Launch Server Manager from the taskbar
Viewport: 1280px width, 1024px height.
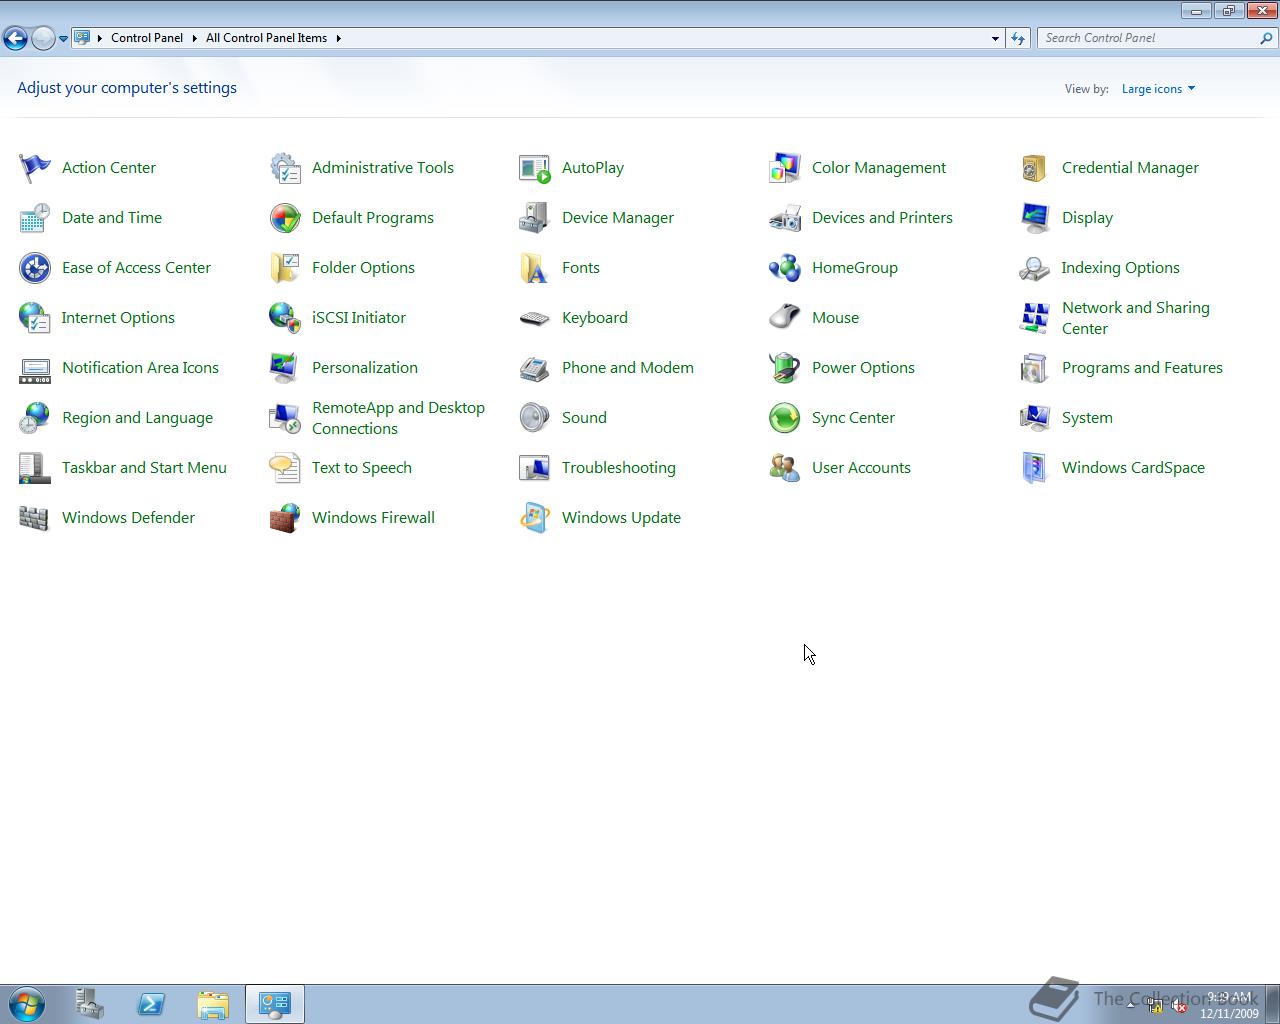pyautogui.click(x=90, y=1004)
